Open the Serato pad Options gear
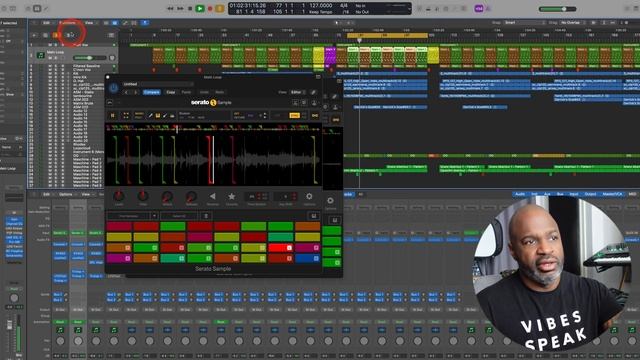This screenshot has height=360, width=640. click(309, 196)
